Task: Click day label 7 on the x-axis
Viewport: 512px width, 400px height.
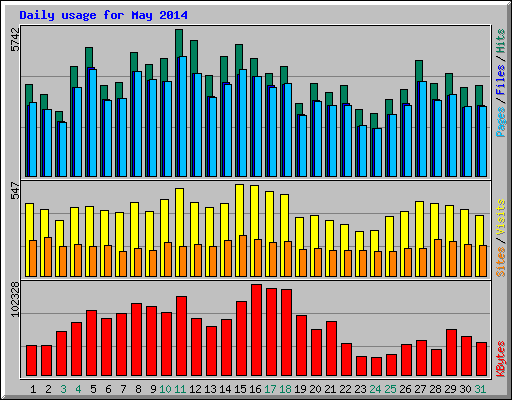Action: 123,389
